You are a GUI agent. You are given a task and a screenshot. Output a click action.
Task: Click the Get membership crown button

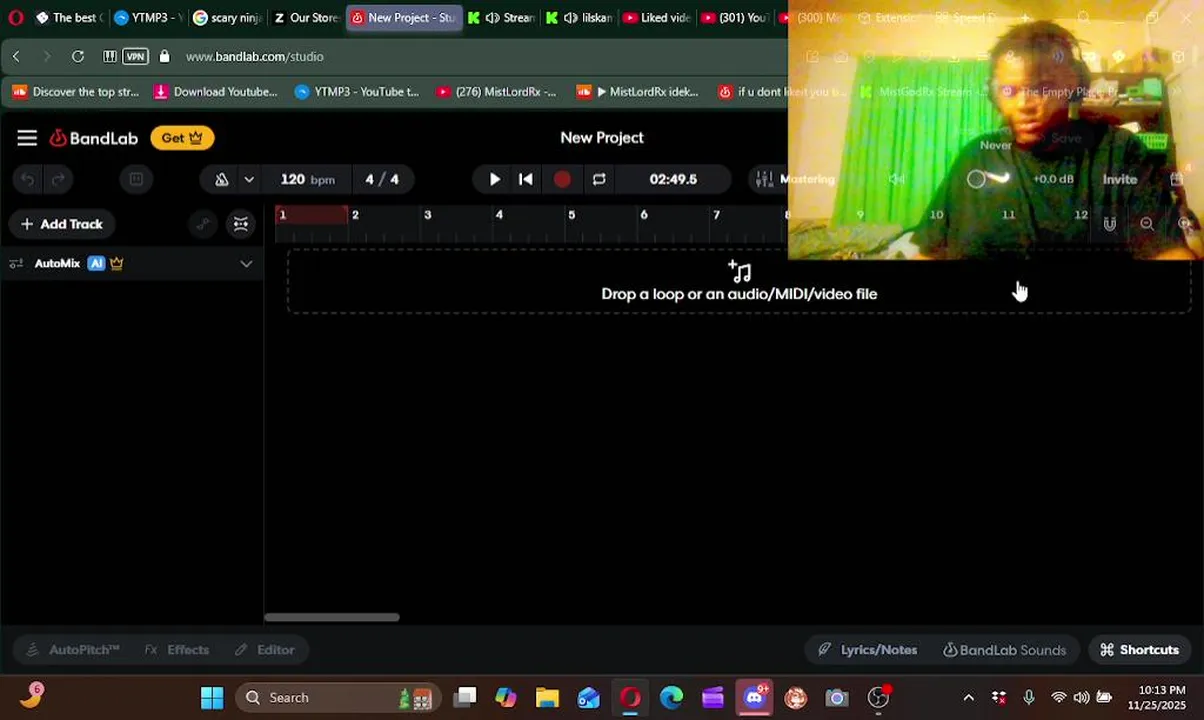click(182, 138)
